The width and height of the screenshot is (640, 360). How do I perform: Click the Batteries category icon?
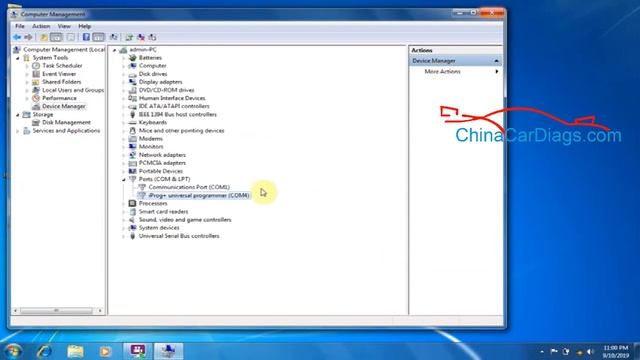tap(132, 58)
